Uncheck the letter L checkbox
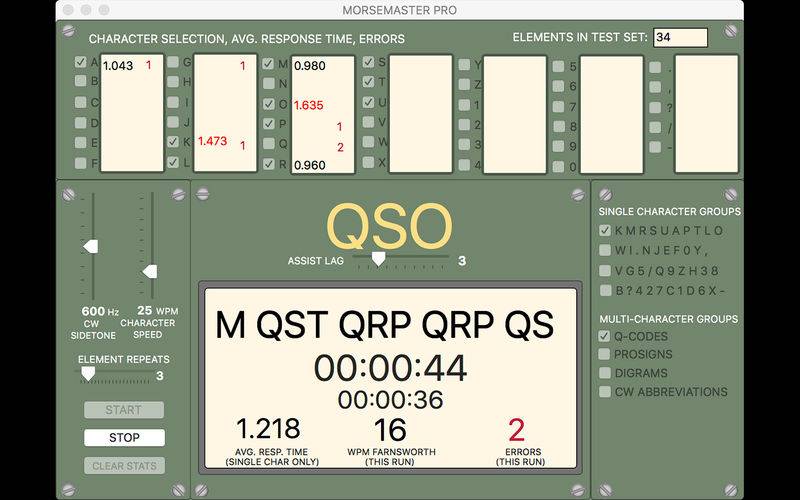 coord(173,162)
